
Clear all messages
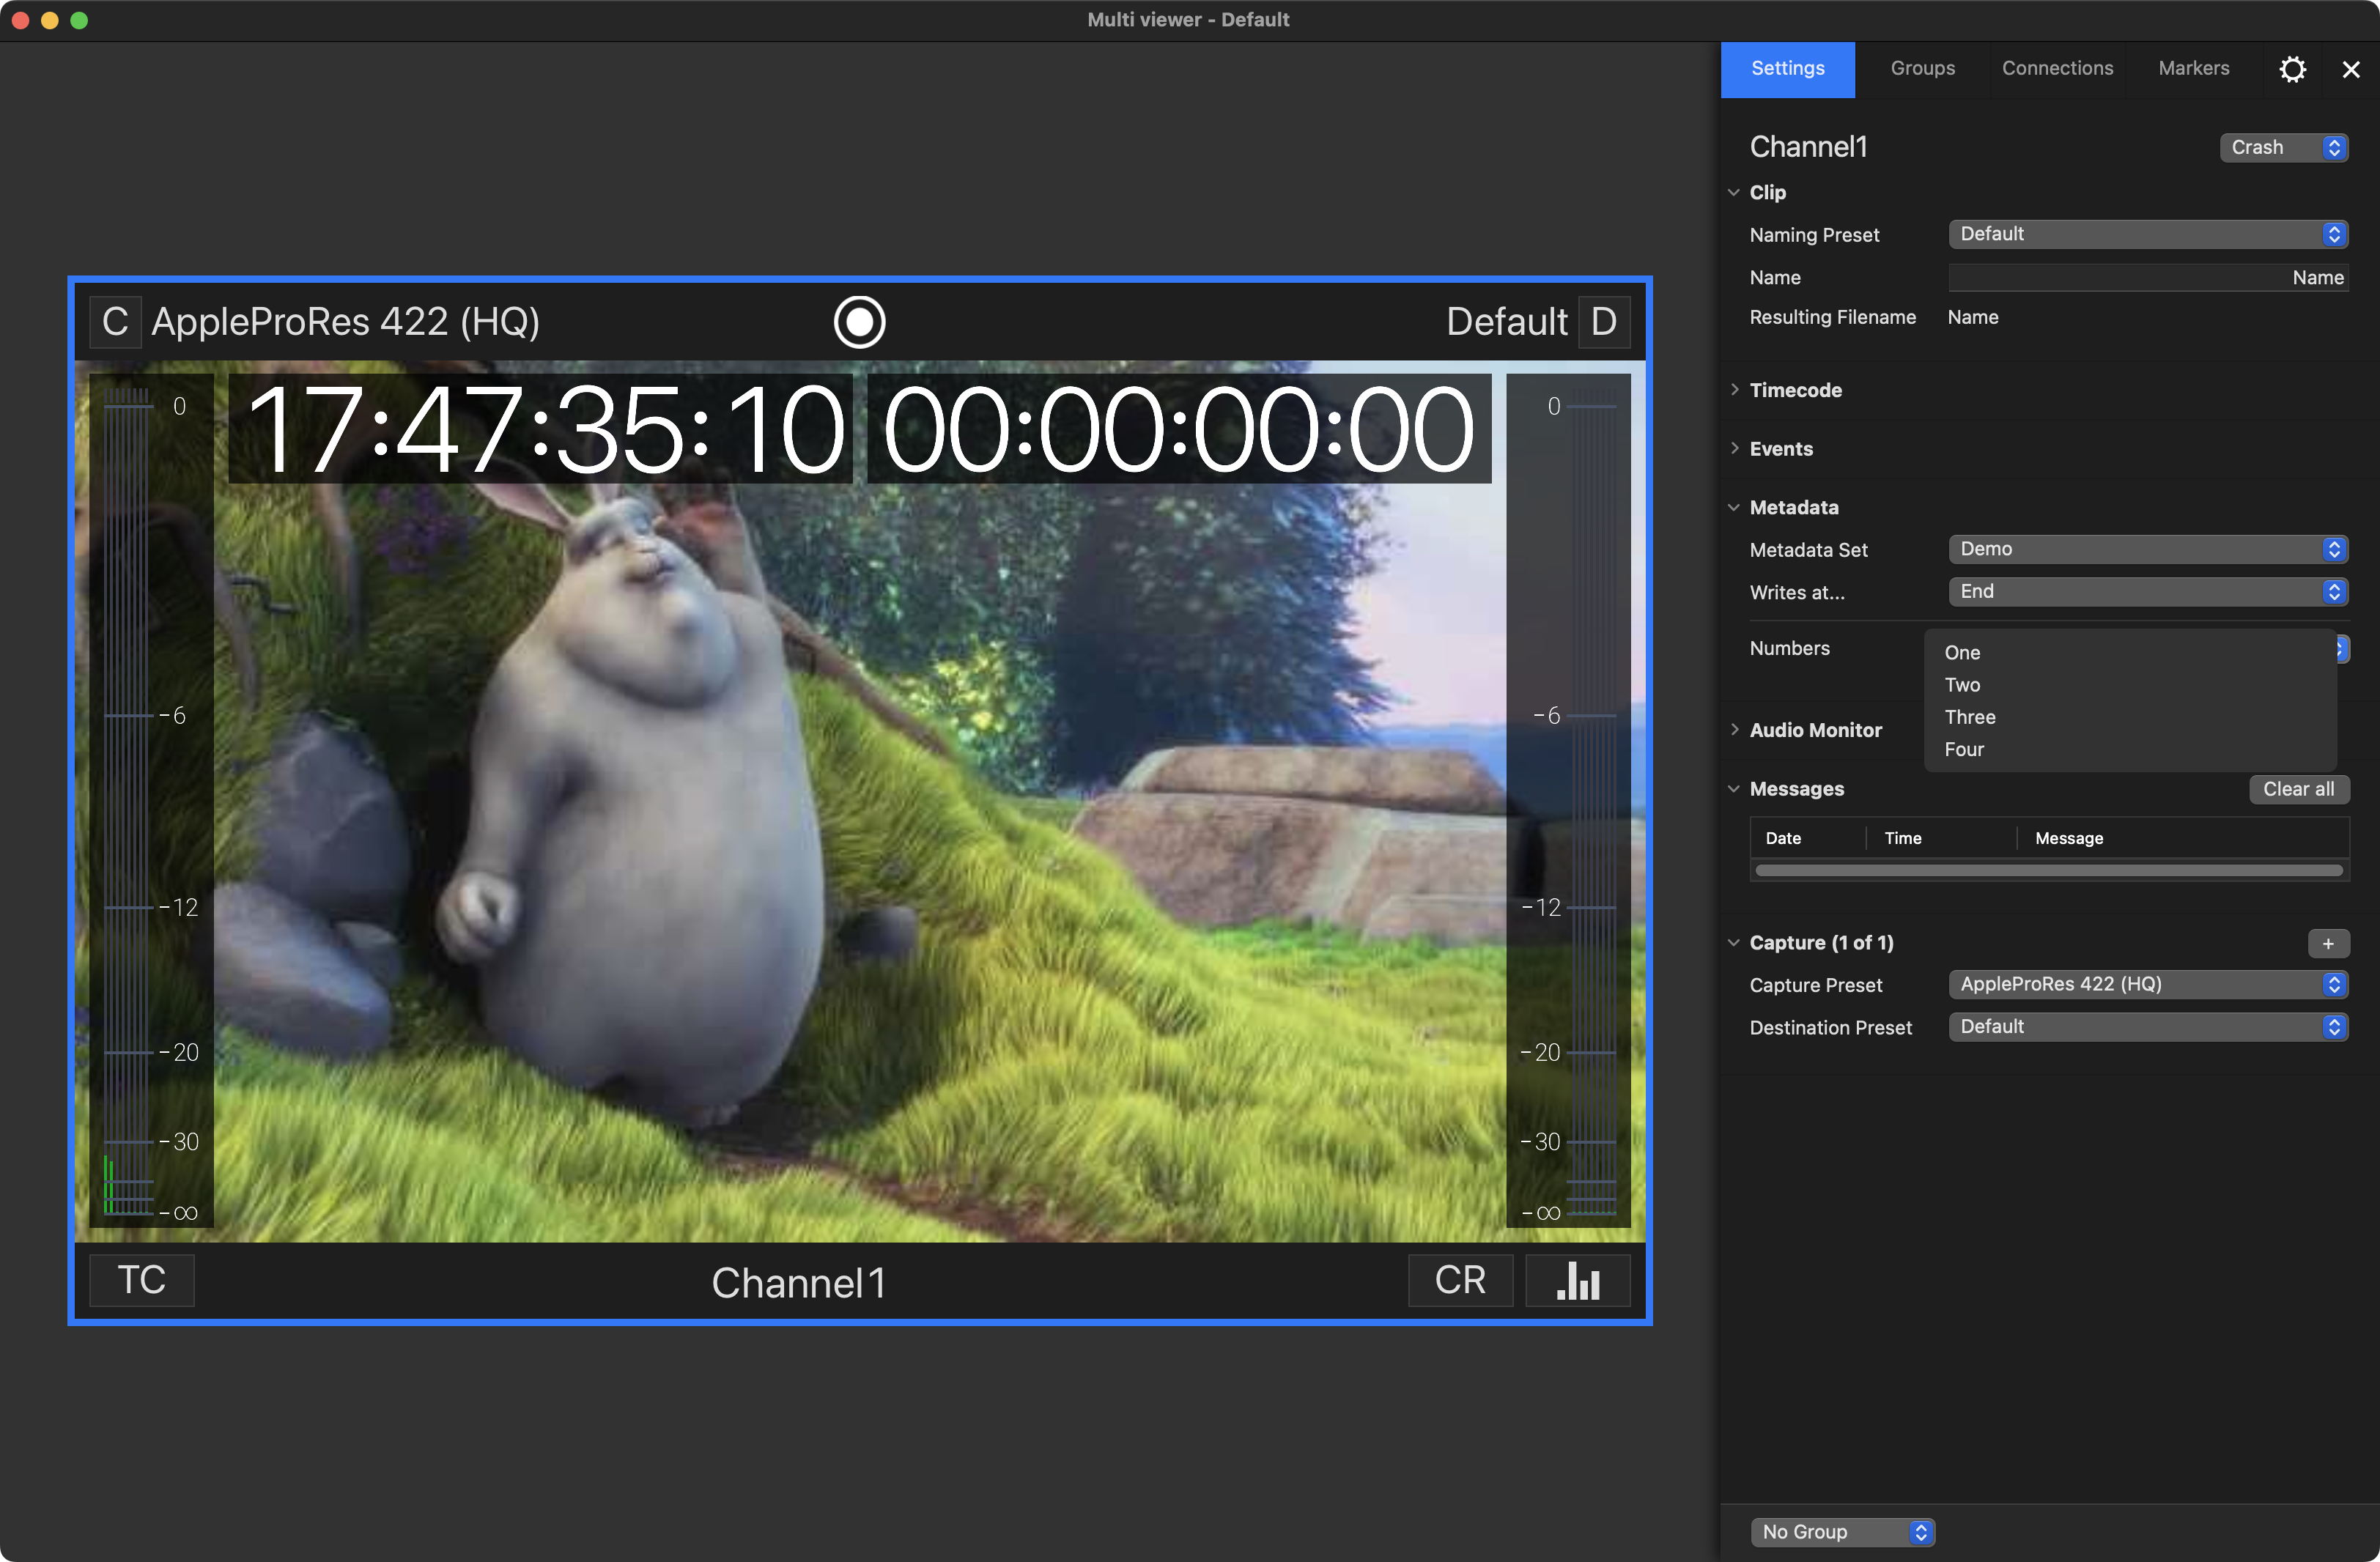tap(2298, 789)
